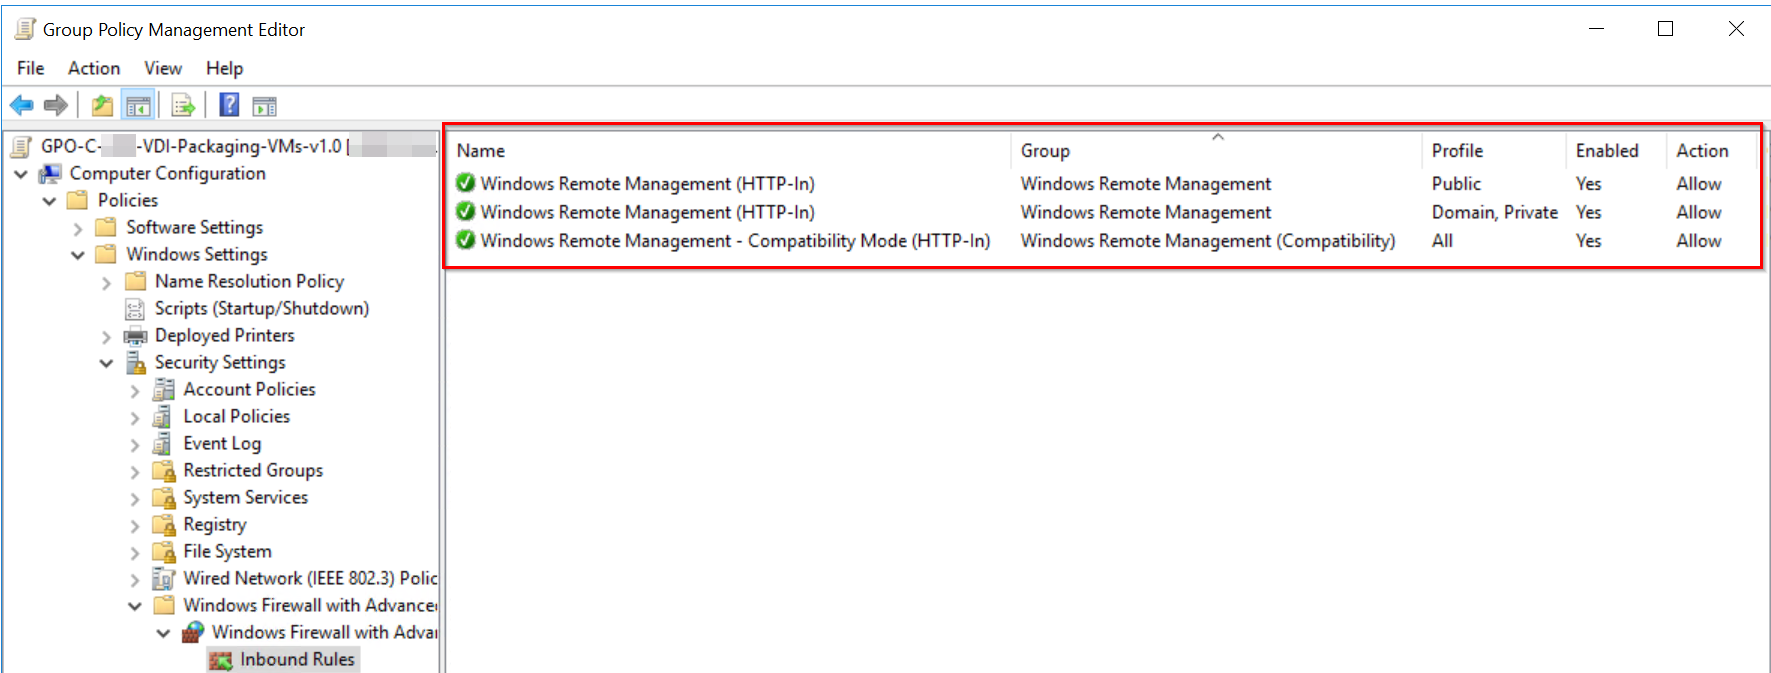The image size is (1771, 673).
Task: Toggle the Show/Hide Console Tree toolbar icon
Action: coord(138,105)
